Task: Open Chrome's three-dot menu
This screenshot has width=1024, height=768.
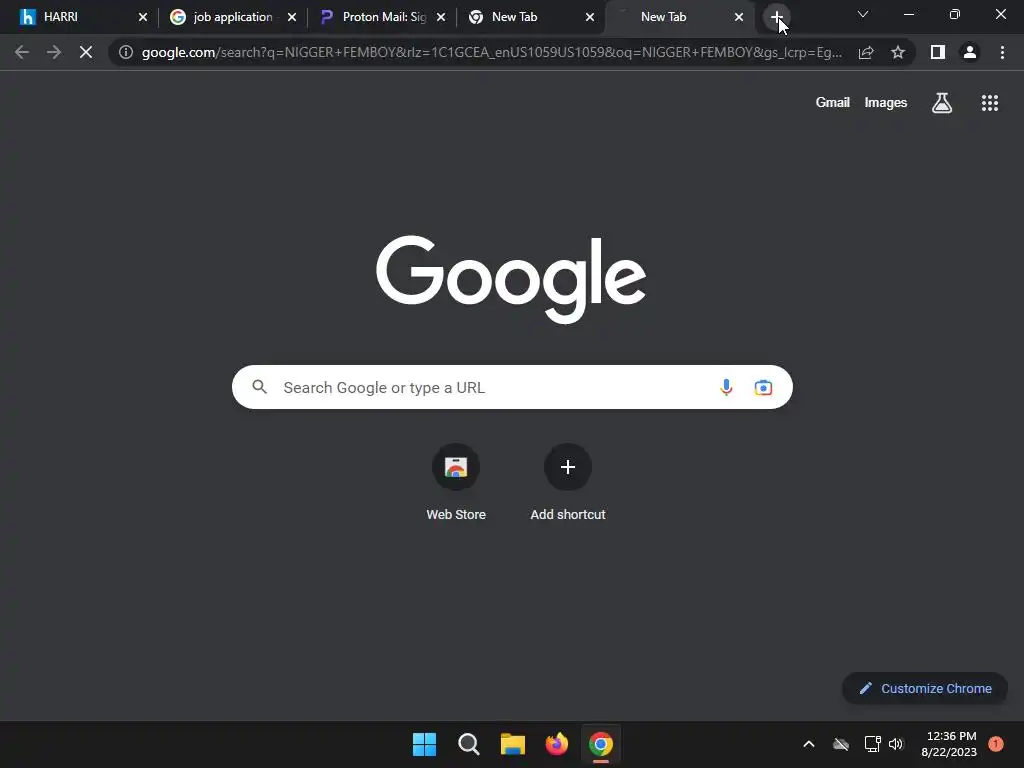Action: [x=1002, y=52]
